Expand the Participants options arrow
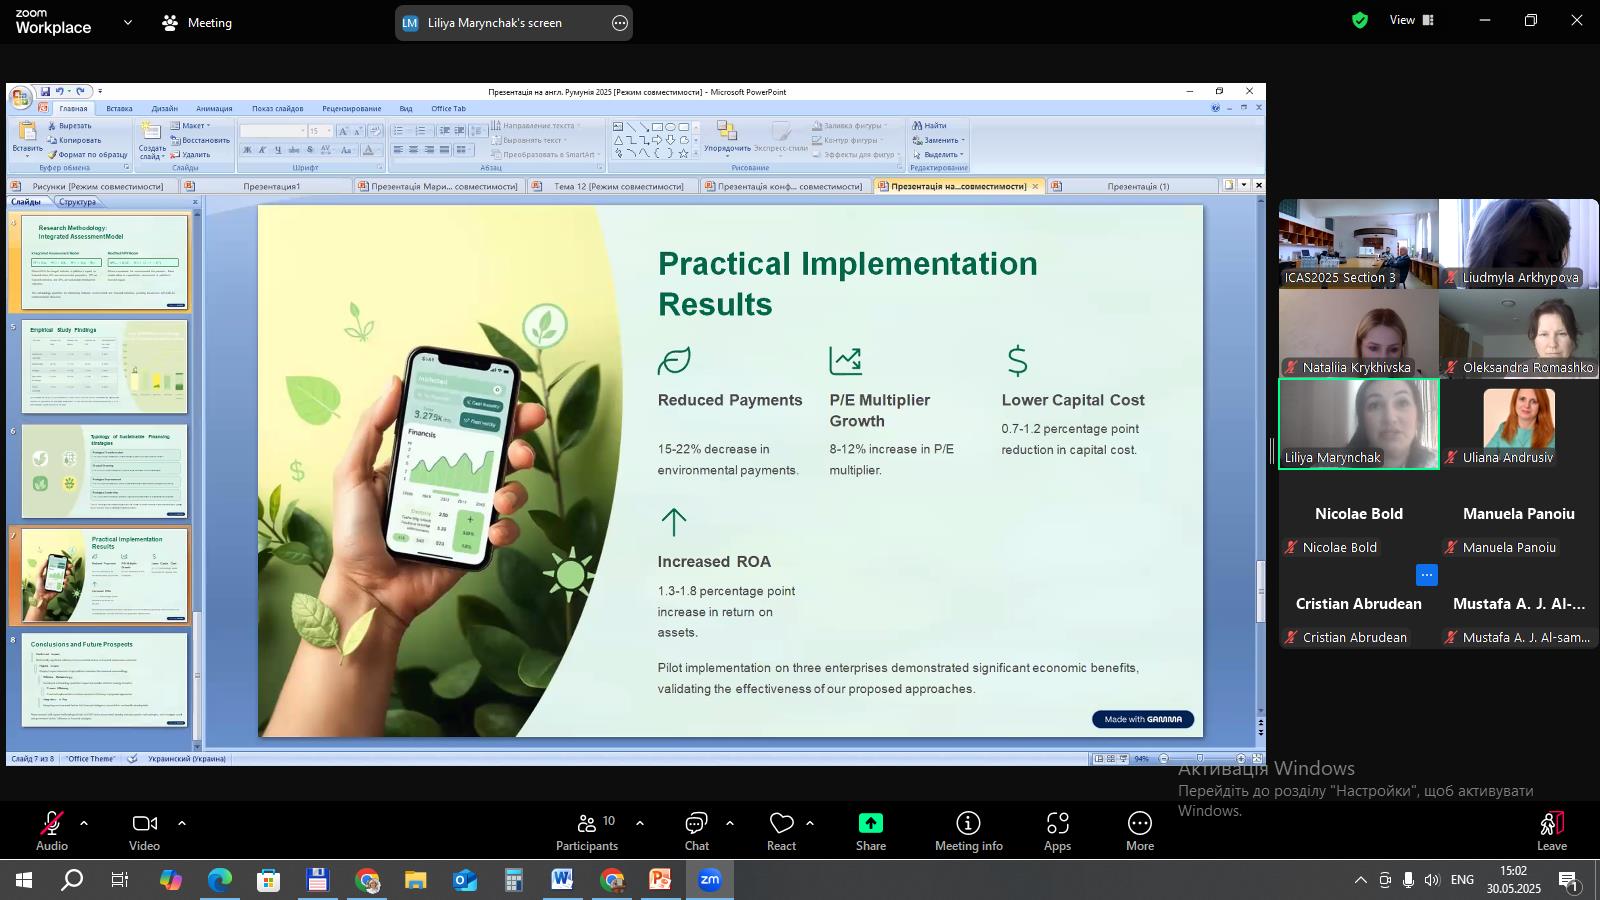Screen dimensions: 1600x900 (640, 824)
